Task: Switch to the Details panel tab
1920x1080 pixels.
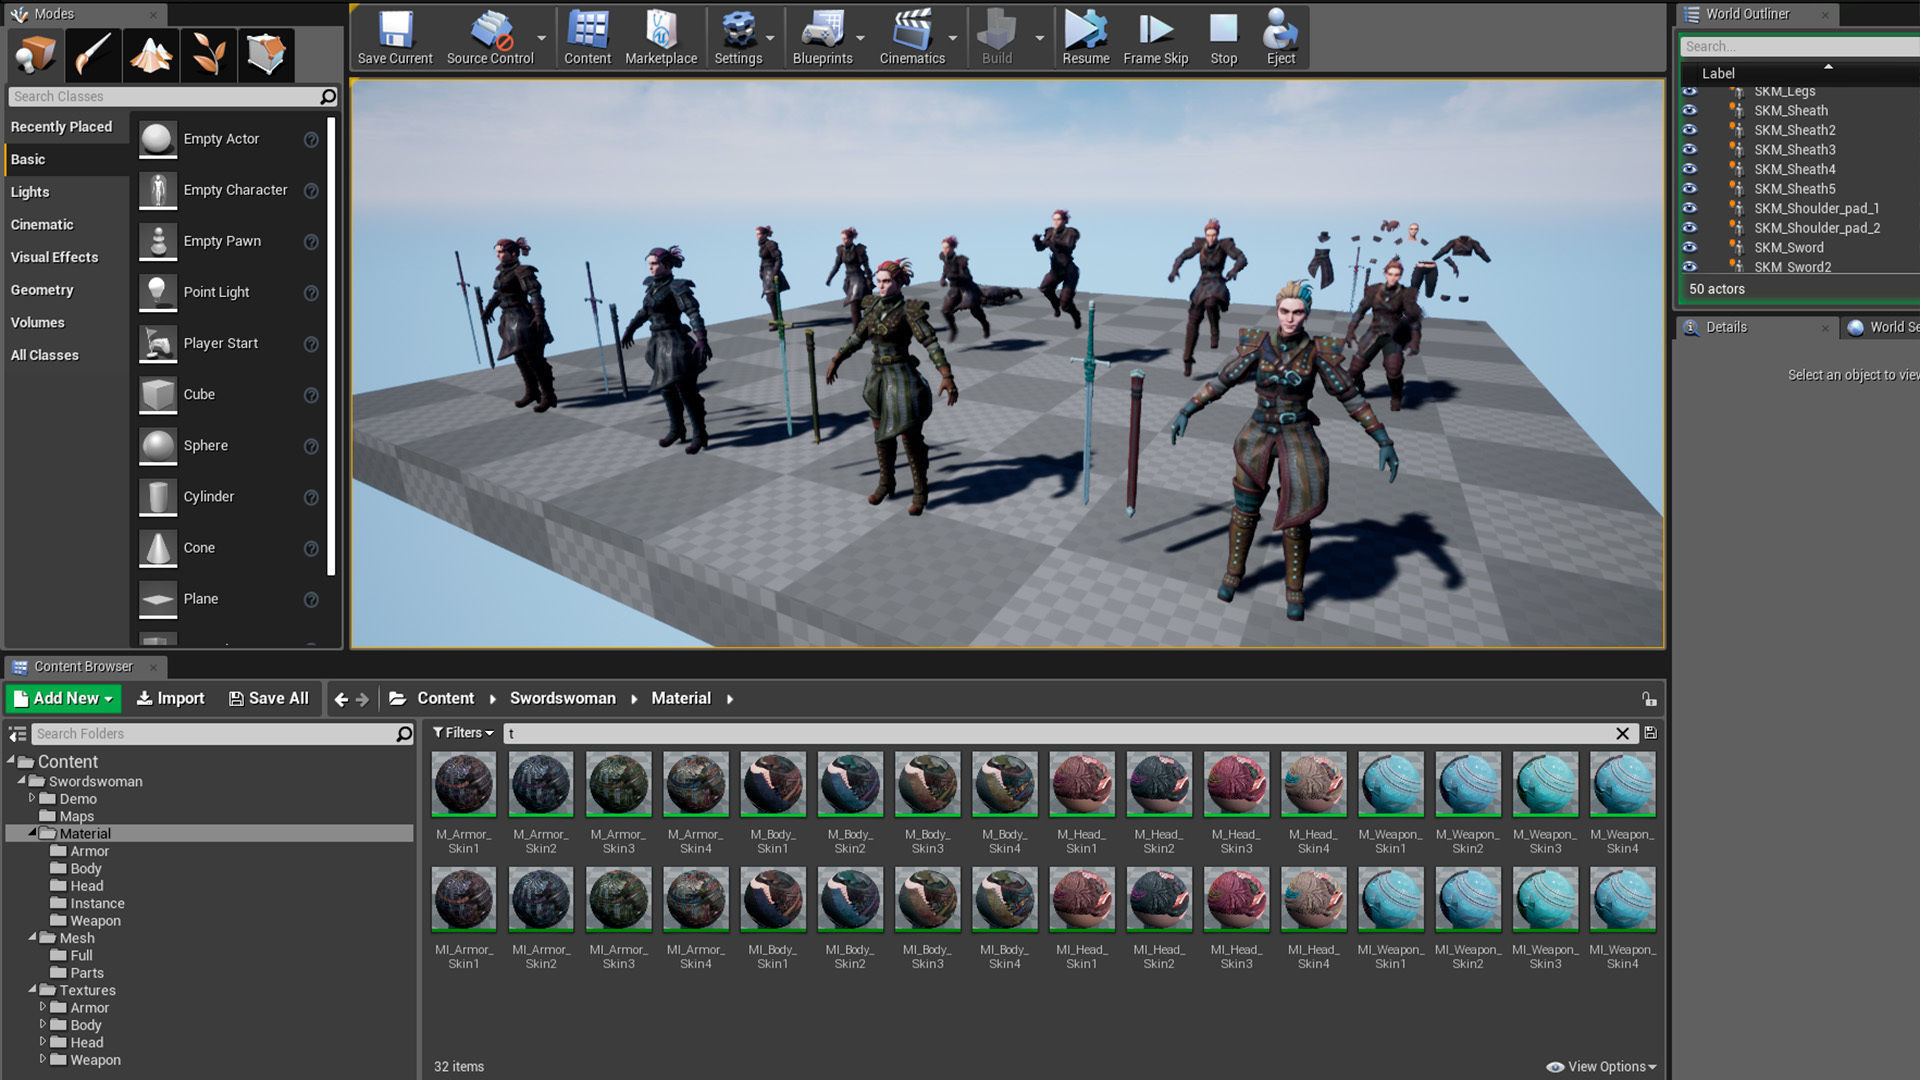Action: tap(1725, 327)
